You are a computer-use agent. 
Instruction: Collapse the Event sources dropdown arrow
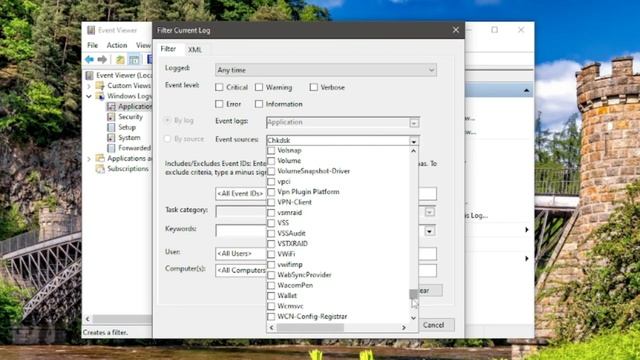(x=414, y=141)
